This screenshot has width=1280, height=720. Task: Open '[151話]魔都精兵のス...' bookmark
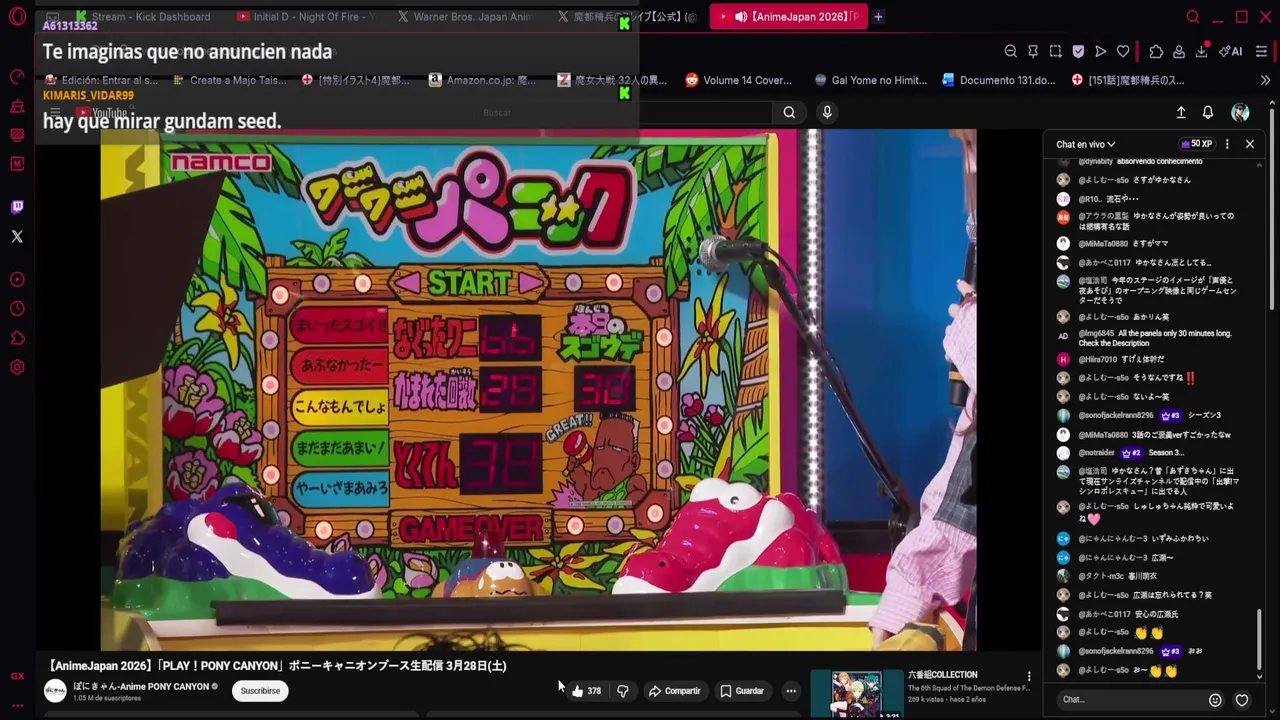pos(1127,80)
